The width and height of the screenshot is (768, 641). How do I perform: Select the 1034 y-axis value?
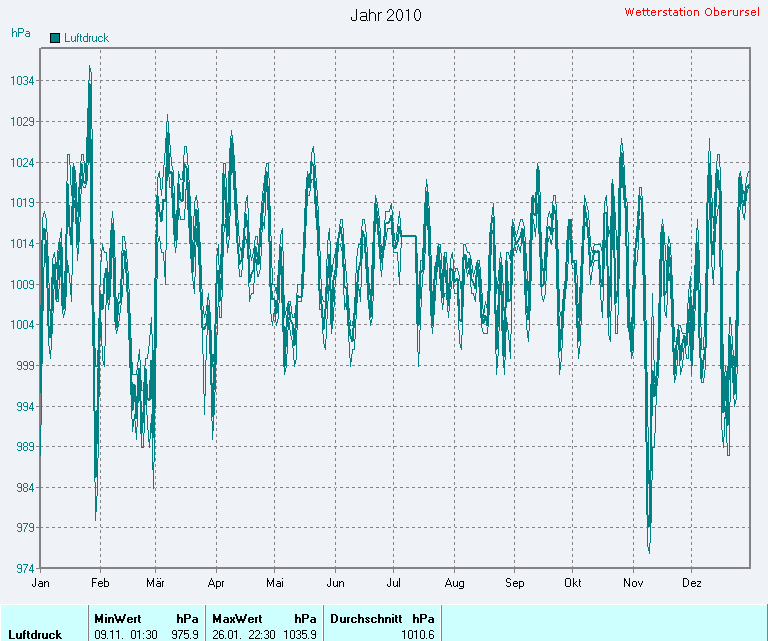click(23, 81)
